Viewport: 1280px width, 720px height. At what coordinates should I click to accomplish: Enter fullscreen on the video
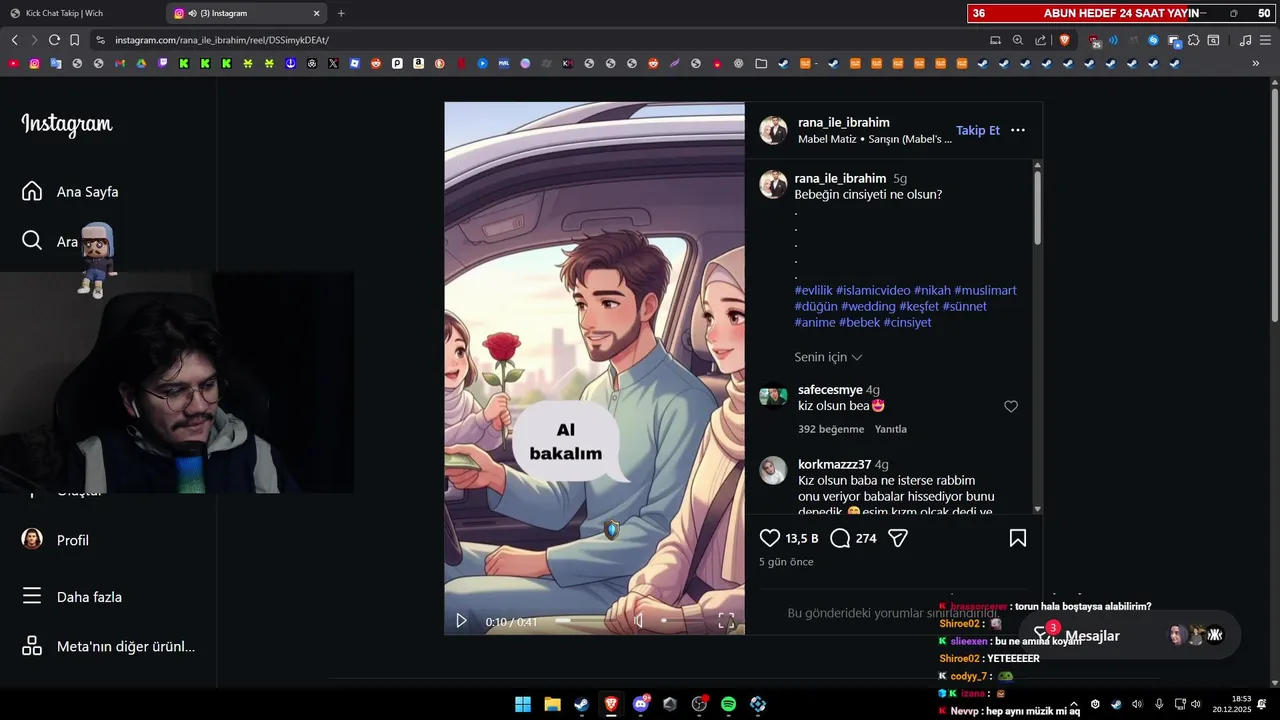pyautogui.click(x=726, y=621)
